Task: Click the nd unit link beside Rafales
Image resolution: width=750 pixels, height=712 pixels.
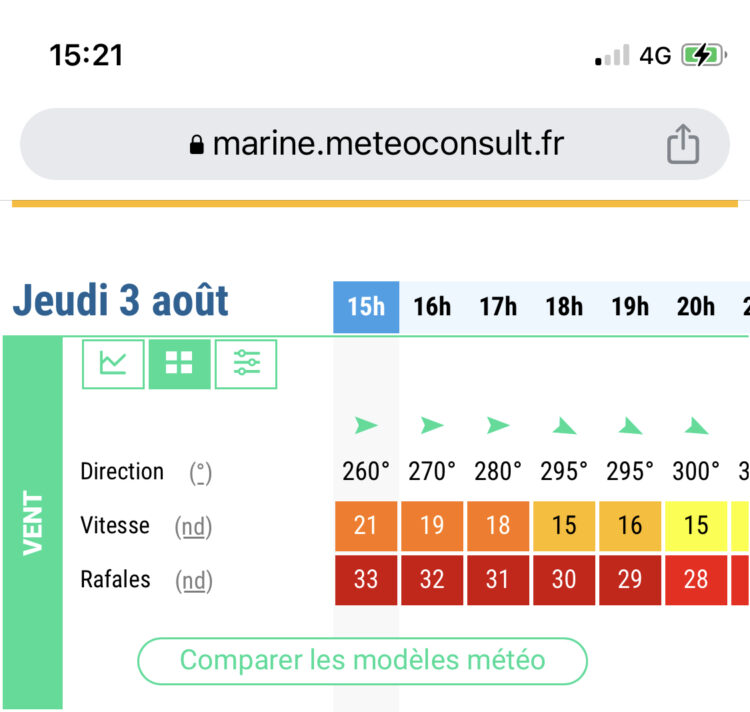Action: point(194,581)
